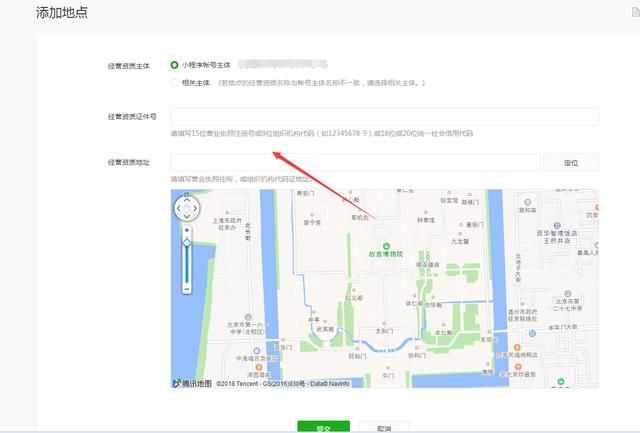The width and height of the screenshot is (640, 433).
Task: Cancel with the 取消 button
Action: click(x=384, y=427)
